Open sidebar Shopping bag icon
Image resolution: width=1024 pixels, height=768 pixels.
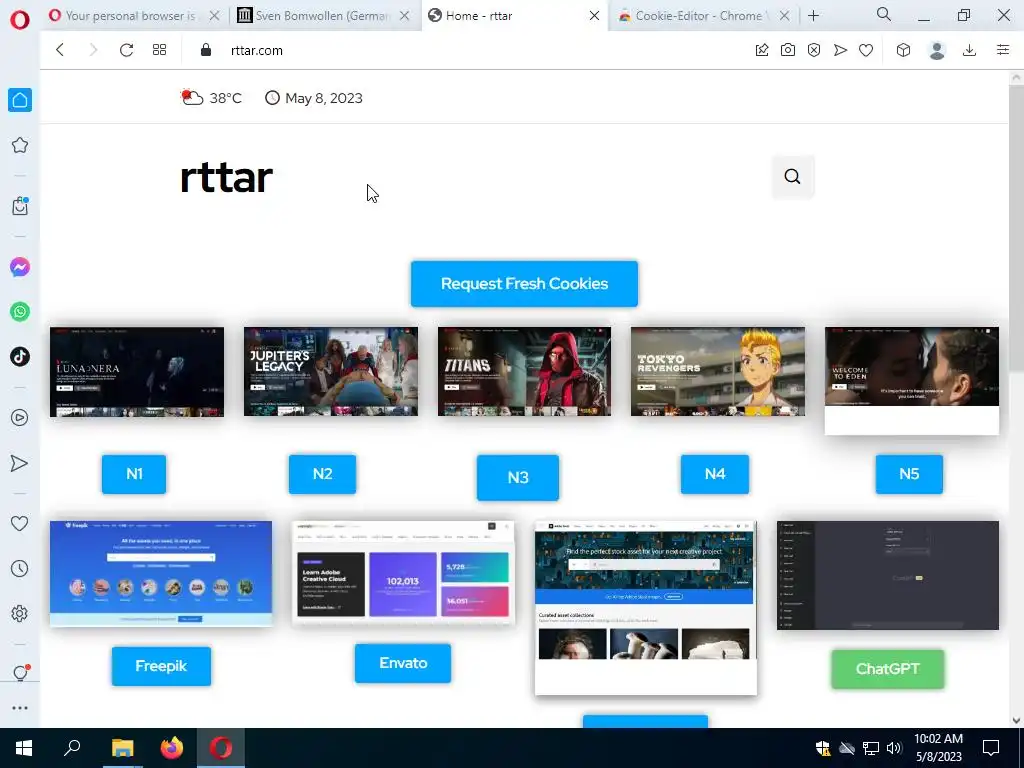(20, 206)
